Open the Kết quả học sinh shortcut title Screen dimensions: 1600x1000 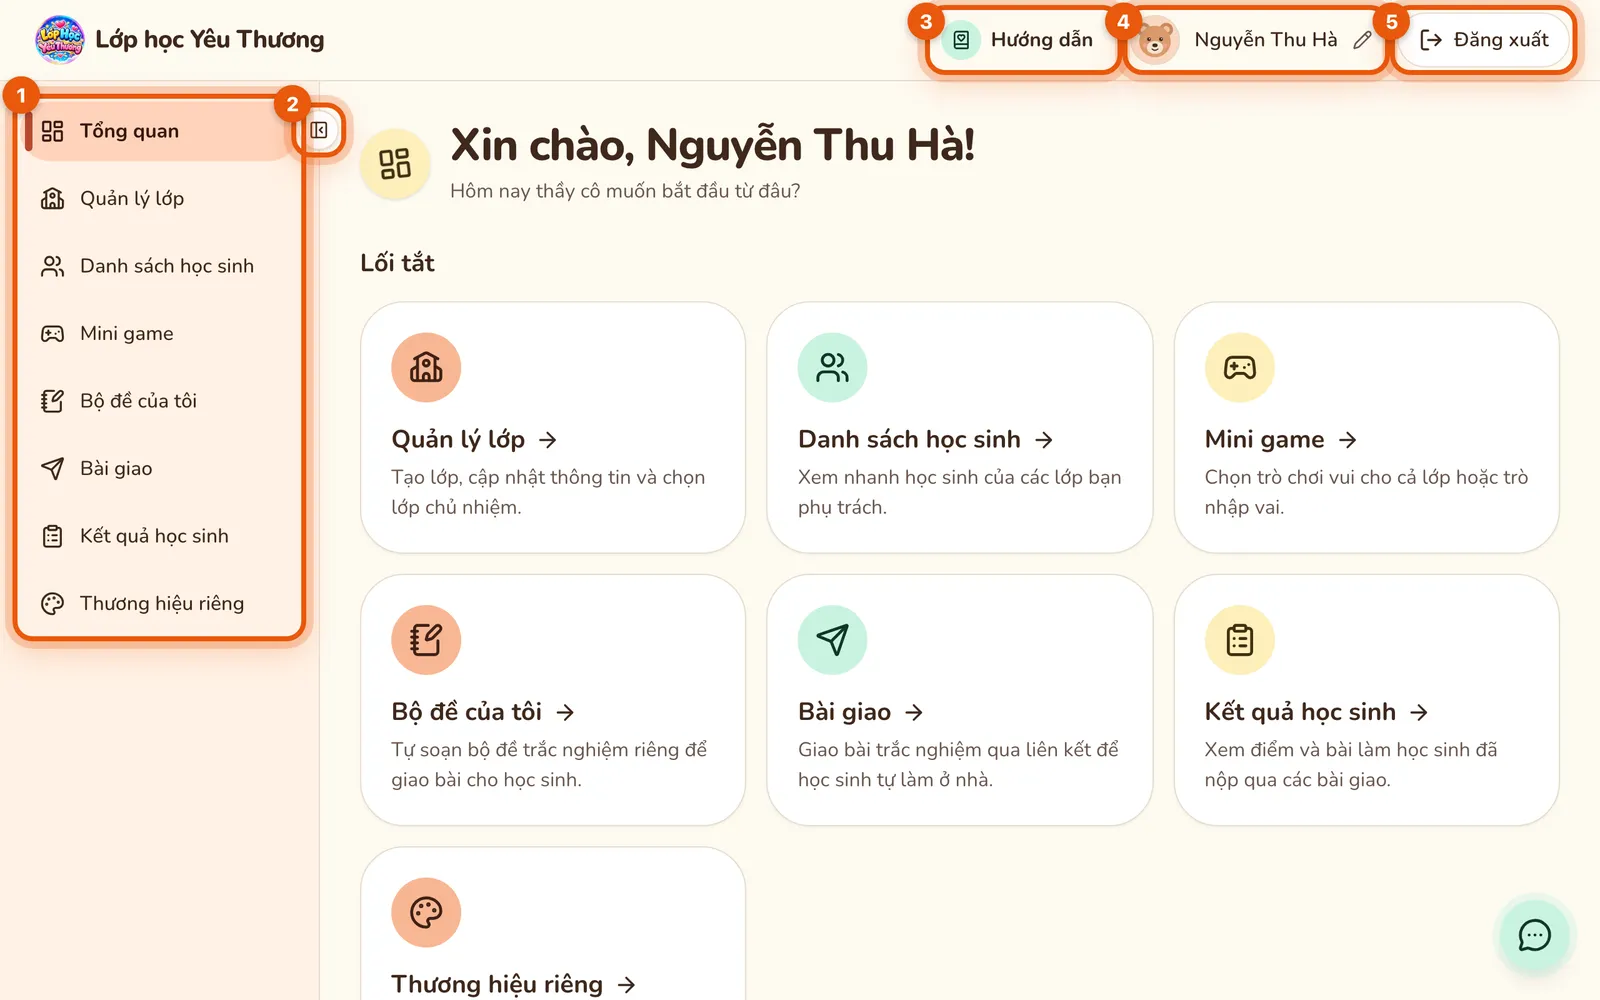click(1316, 712)
